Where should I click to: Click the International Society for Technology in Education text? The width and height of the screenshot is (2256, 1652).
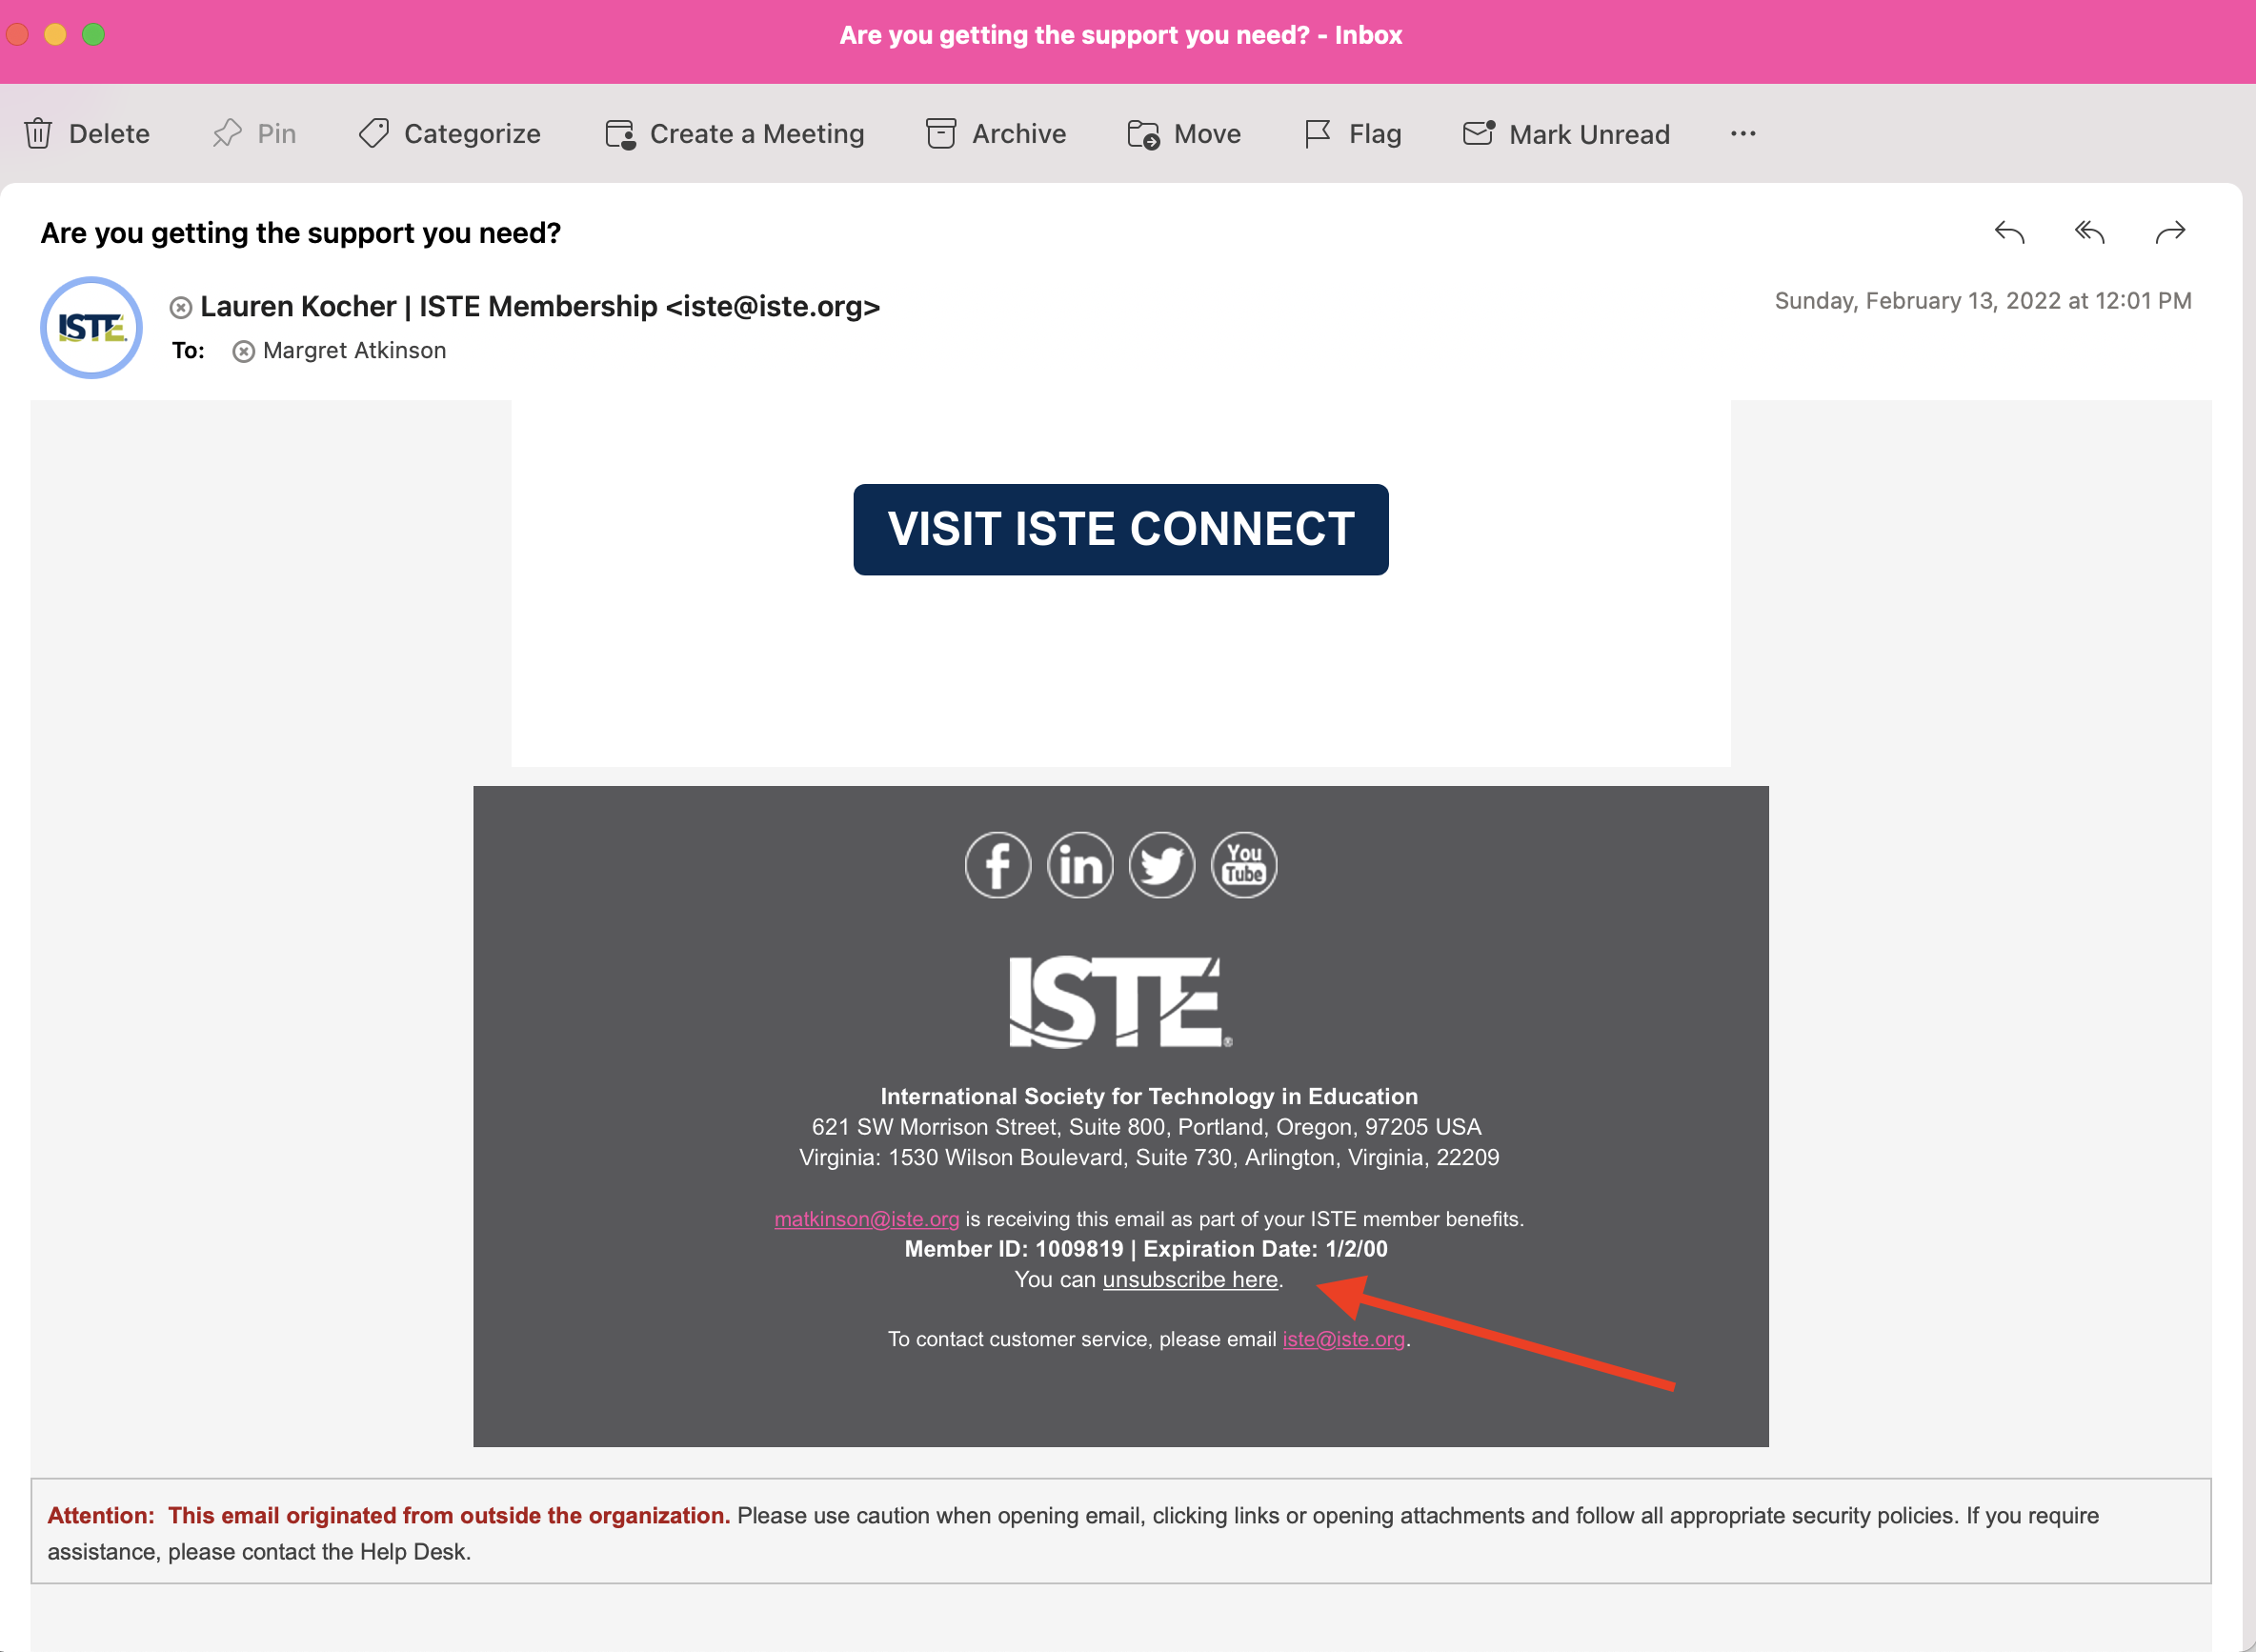pyautogui.click(x=1149, y=1096)
